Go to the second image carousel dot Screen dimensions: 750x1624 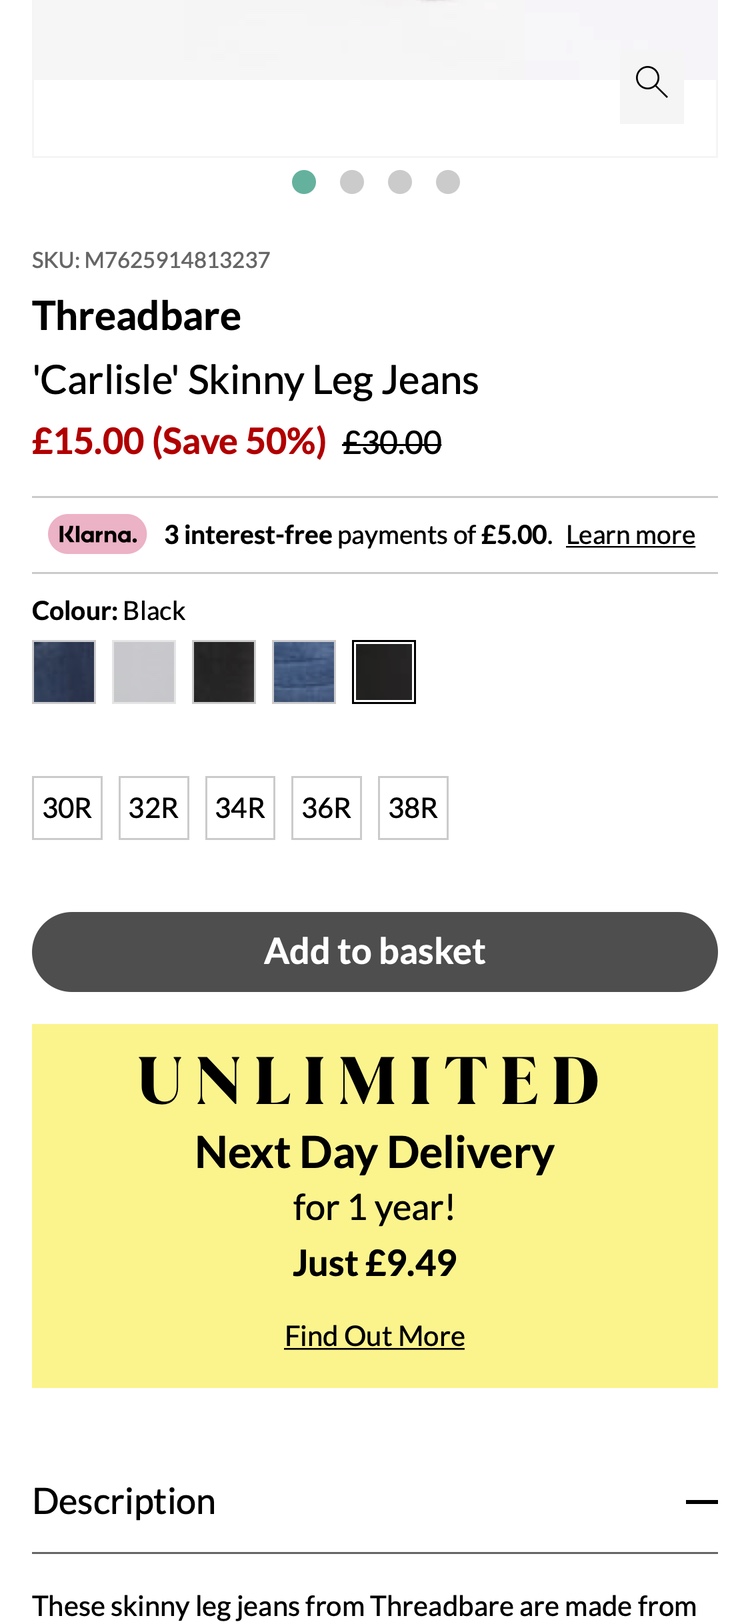[x=352, y=182]
